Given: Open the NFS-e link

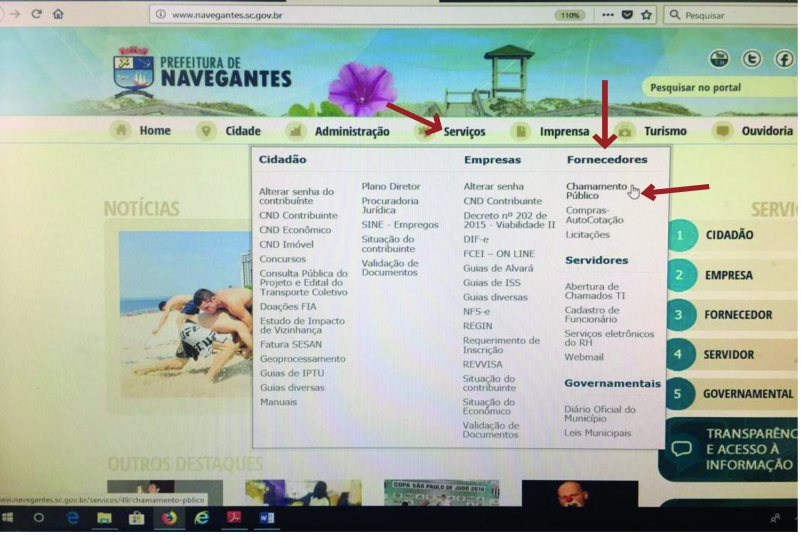Looking at the screenshot, I should 476,312.
